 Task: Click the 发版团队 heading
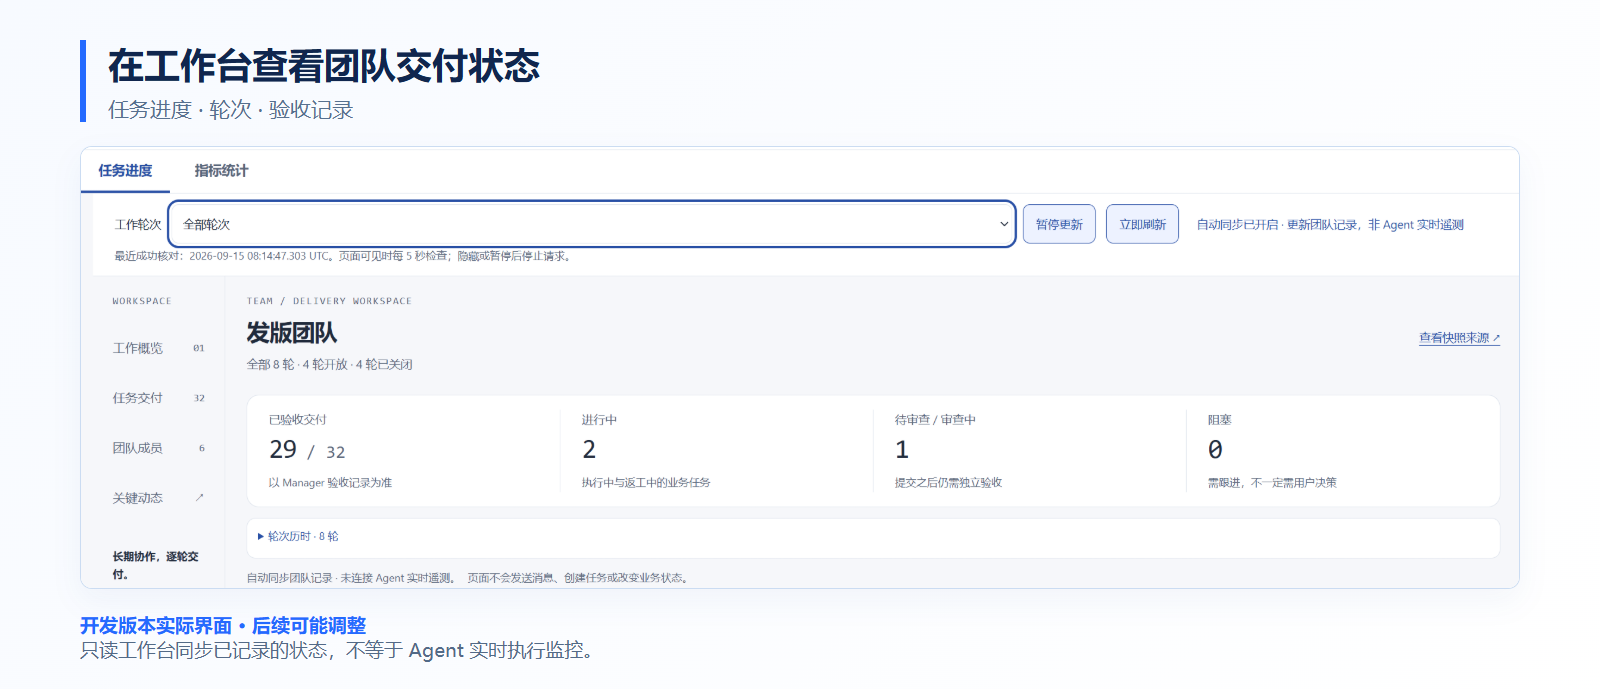click(x=292, y=333)
